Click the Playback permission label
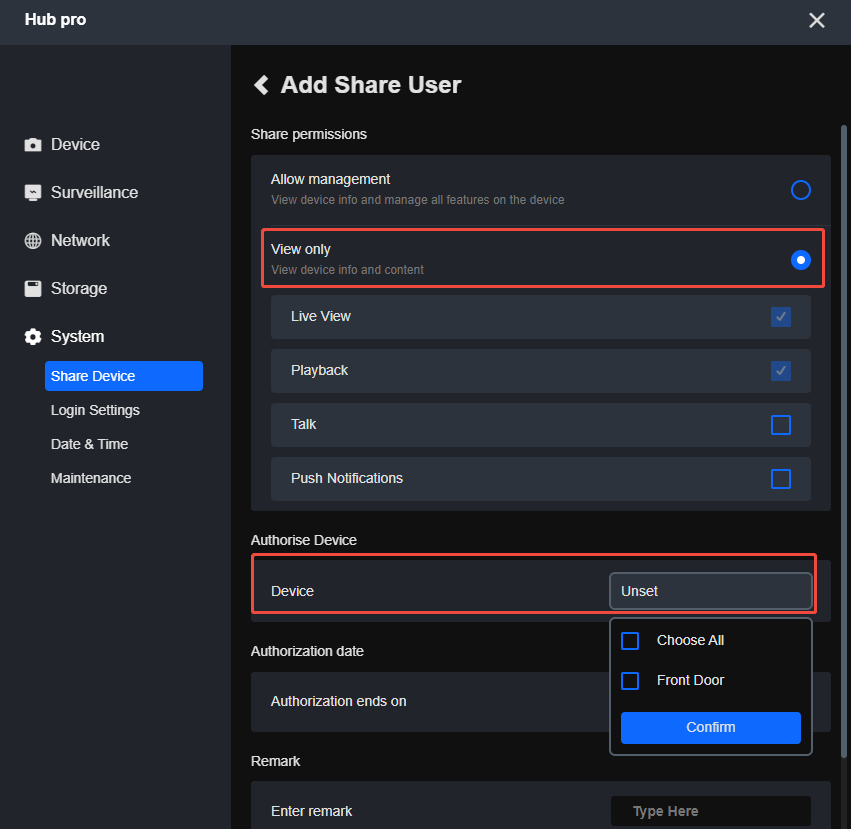Image resolution: width=851 pixels, height=829 pixels. pyautogui.click(x=319, y=370)
